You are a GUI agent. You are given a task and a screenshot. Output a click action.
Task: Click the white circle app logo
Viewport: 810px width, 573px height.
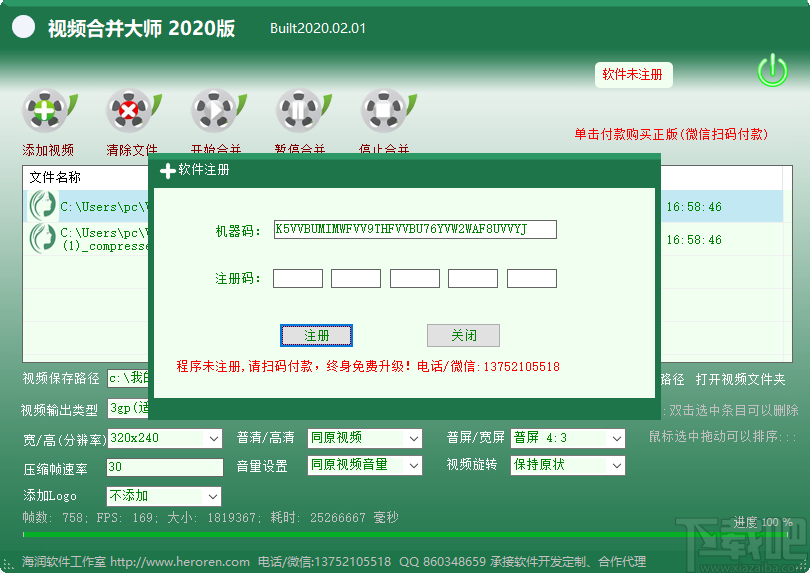tap(23, 27)
